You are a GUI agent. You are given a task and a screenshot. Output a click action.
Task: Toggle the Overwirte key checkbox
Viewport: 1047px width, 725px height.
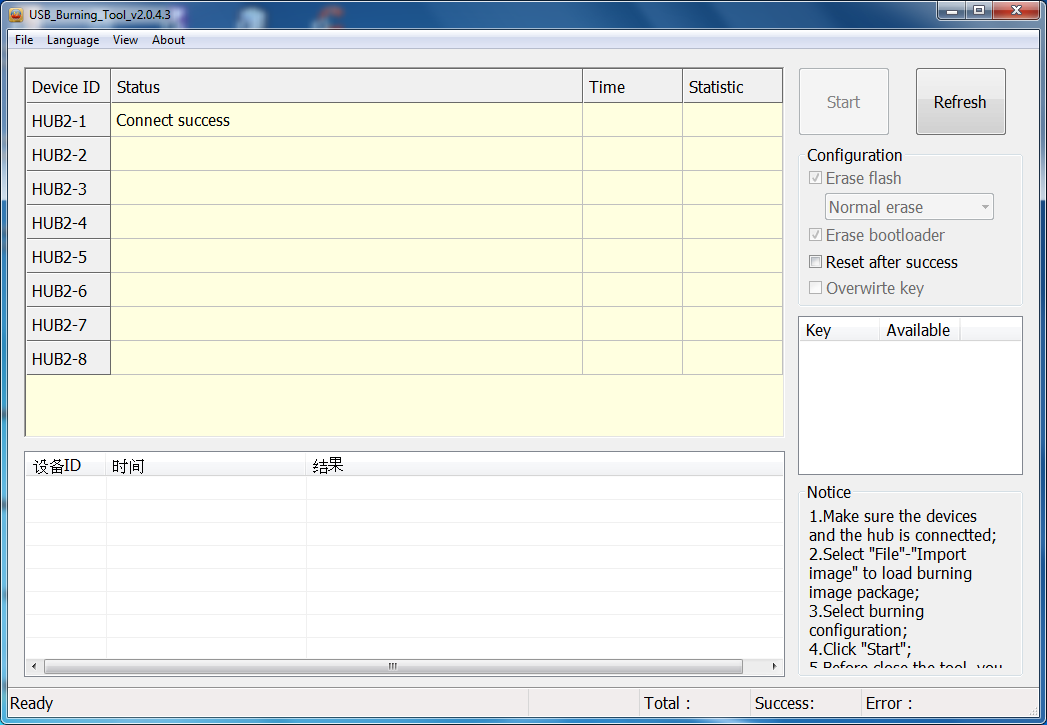coord(816,288)
